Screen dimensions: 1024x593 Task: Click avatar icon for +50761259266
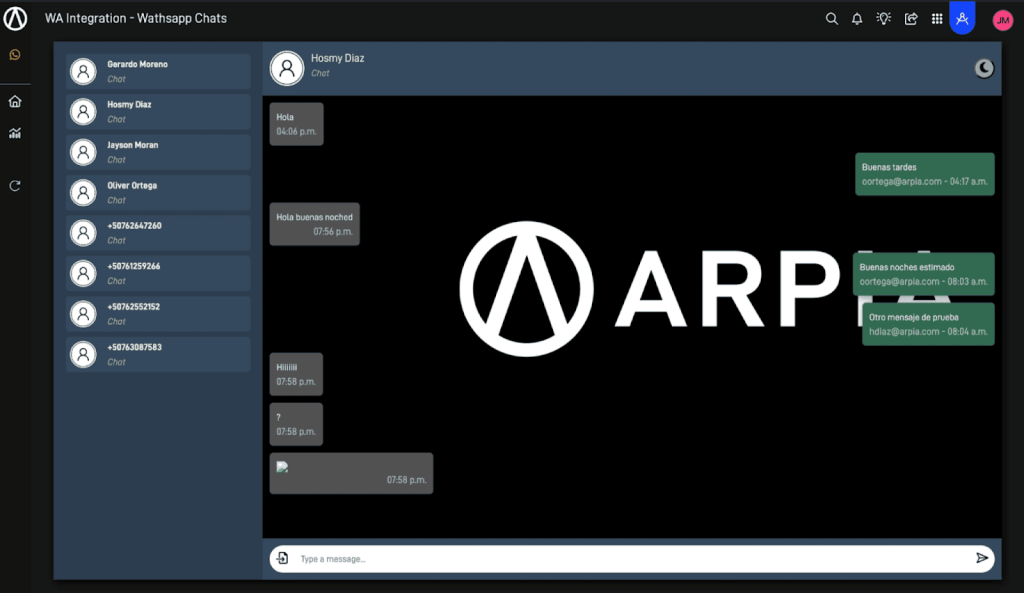(83, 274)
